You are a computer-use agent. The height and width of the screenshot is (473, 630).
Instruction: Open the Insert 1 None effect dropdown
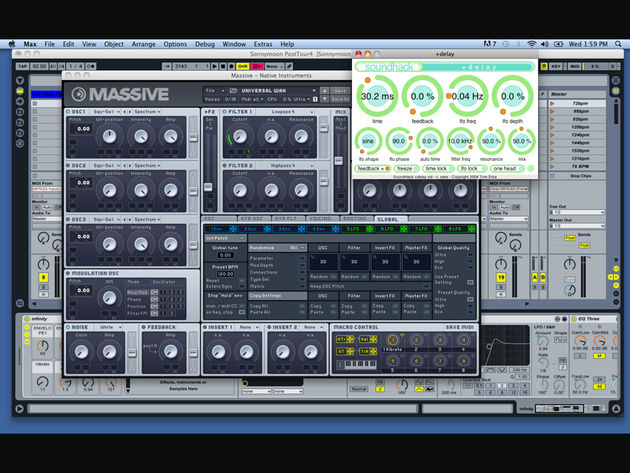pos(249,327)
